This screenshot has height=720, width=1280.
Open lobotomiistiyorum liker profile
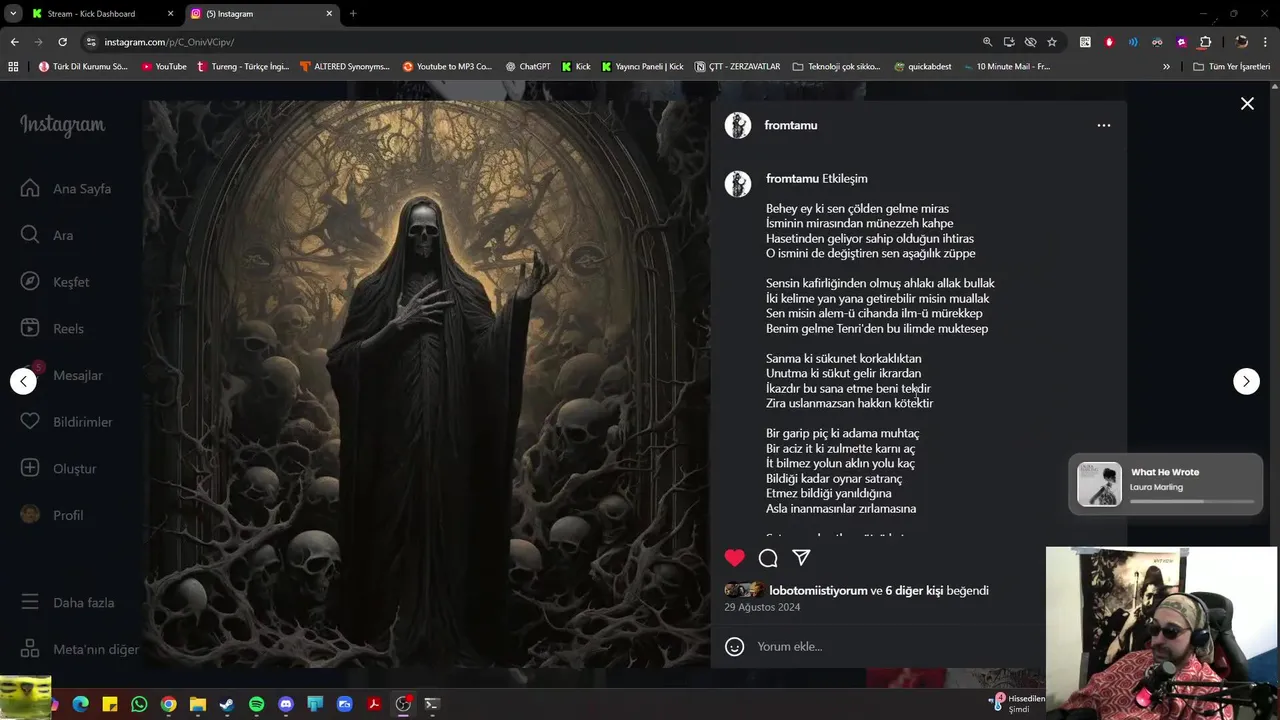[x=818, y=590]
